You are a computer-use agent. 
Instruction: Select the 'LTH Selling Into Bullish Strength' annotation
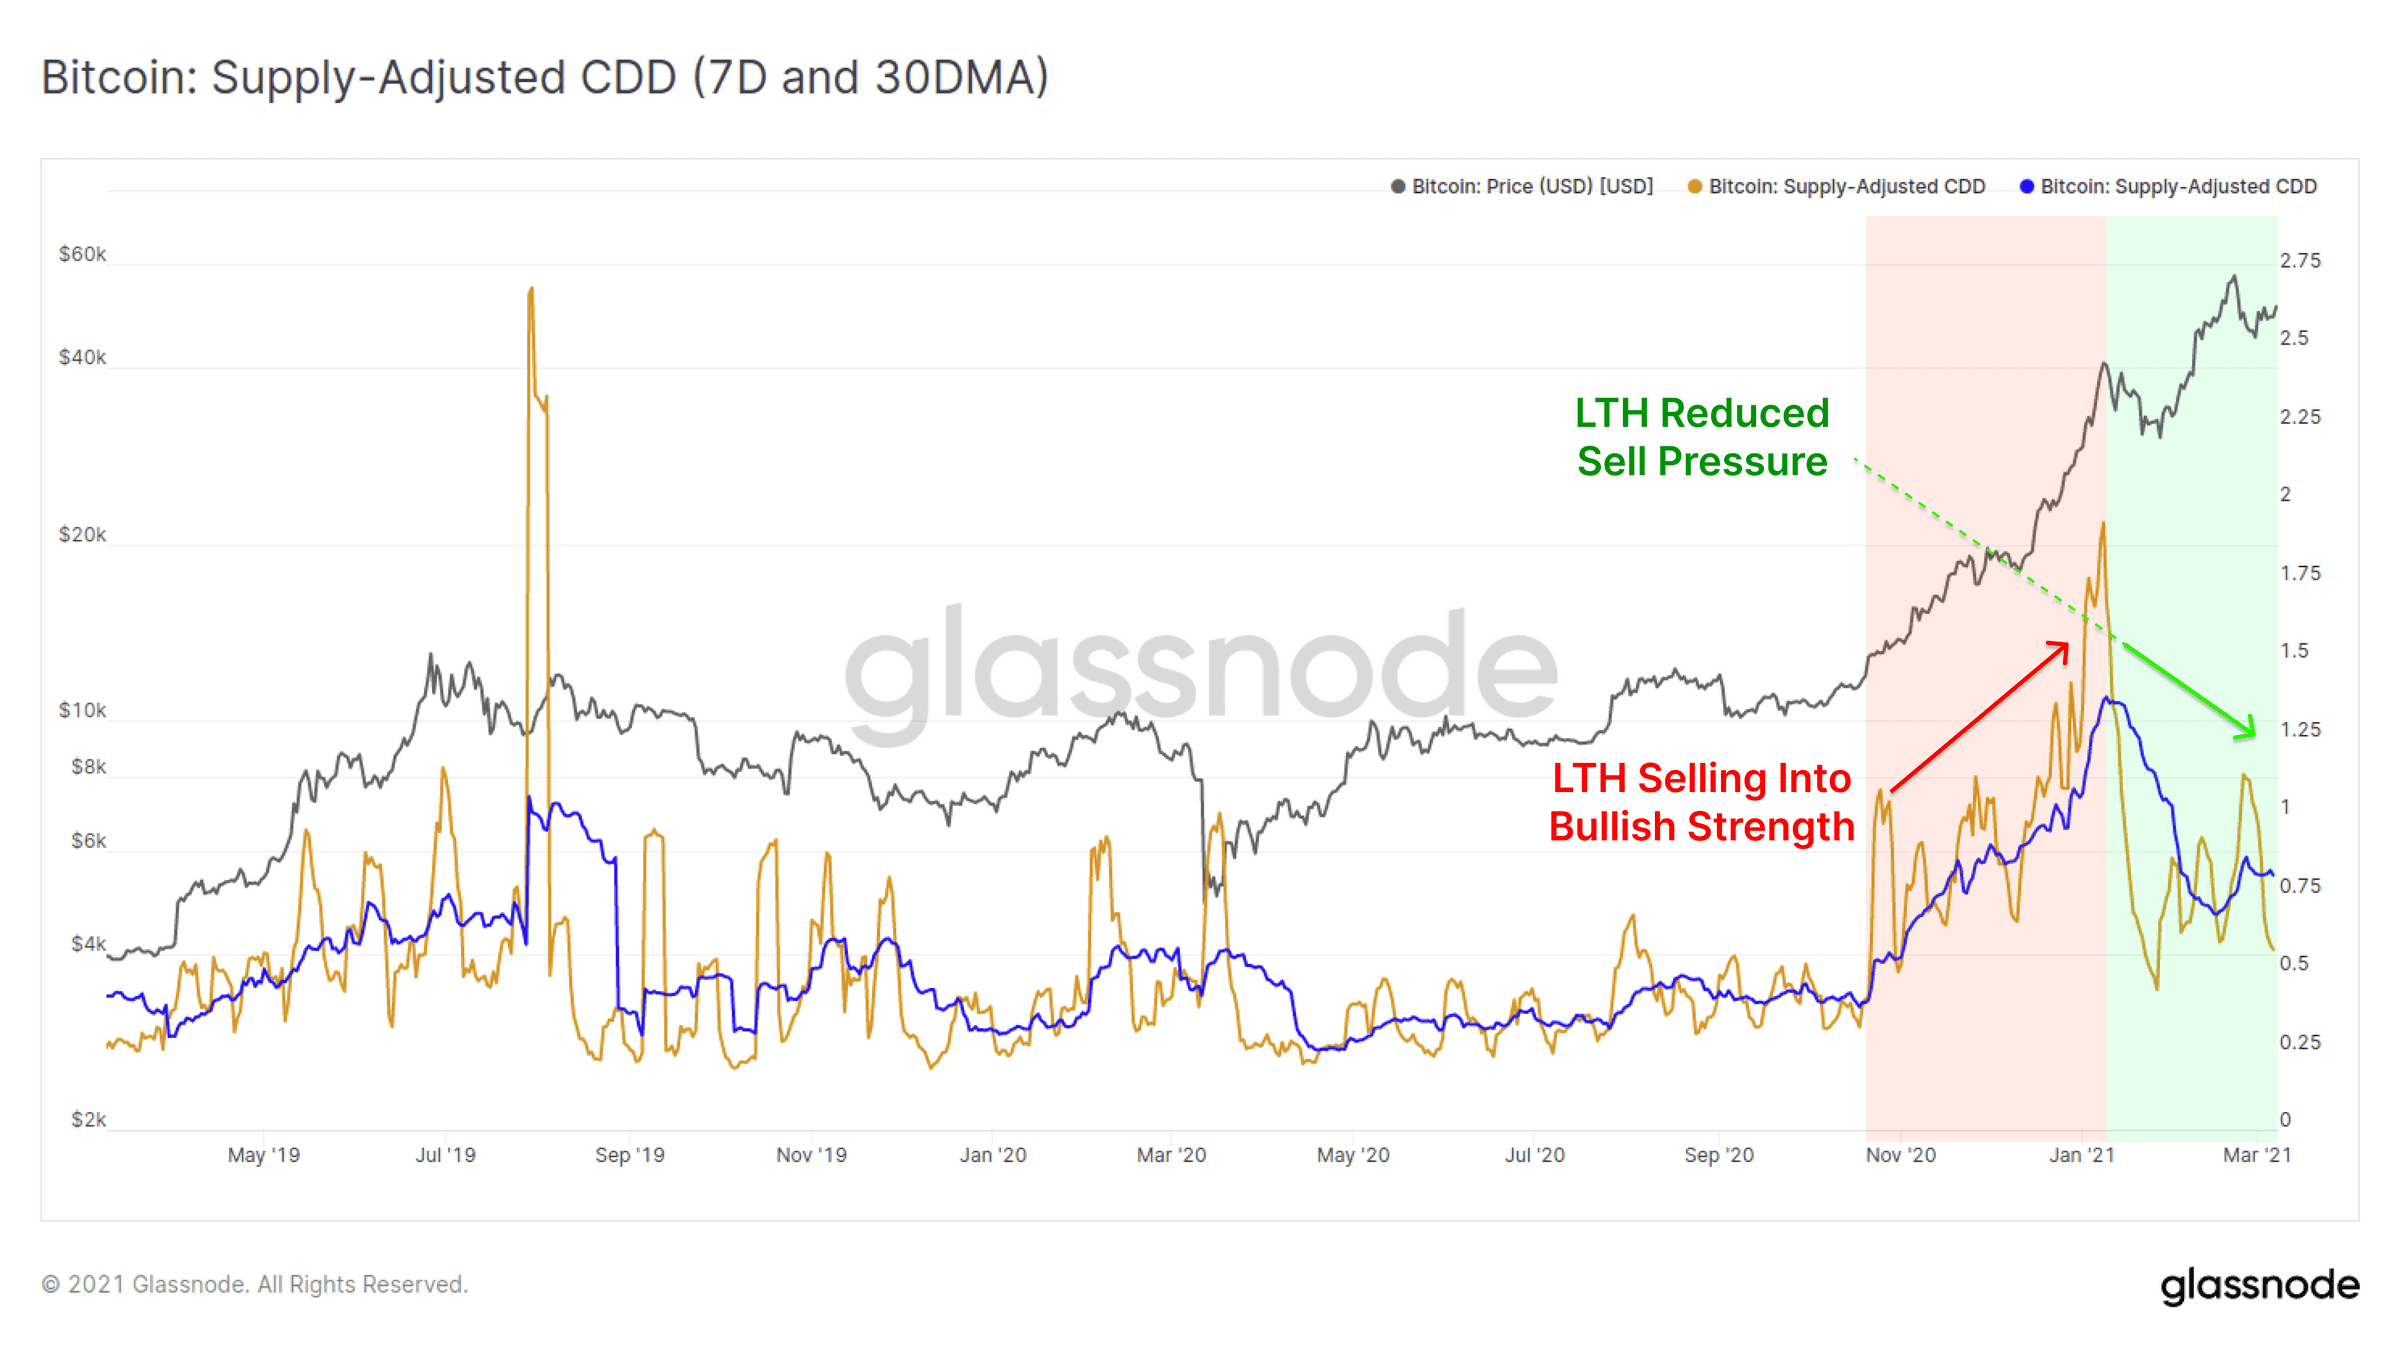(1702, 802)
